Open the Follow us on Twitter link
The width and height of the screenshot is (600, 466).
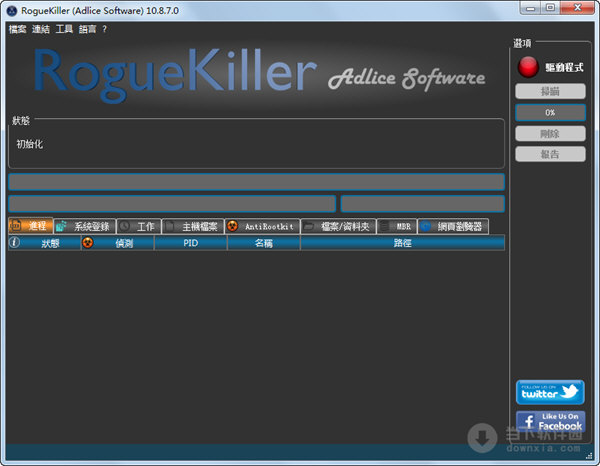pos(550,392)
